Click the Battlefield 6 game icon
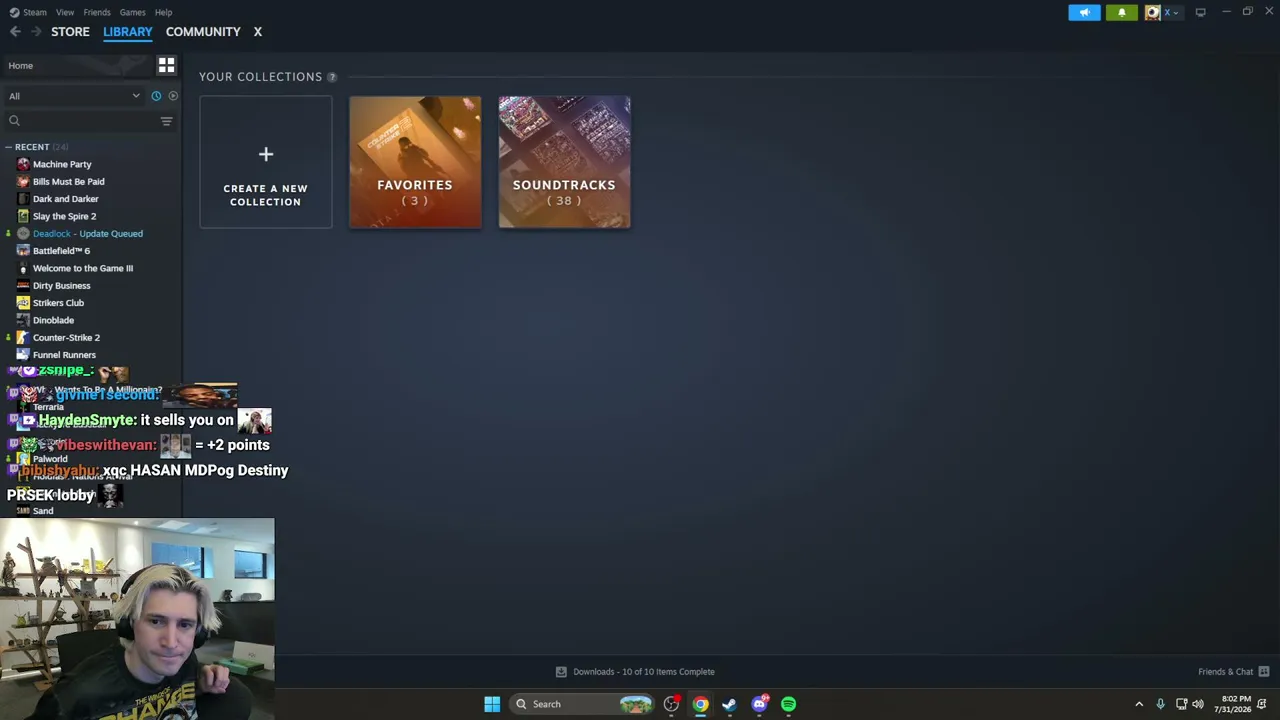 tap(23, 251)
